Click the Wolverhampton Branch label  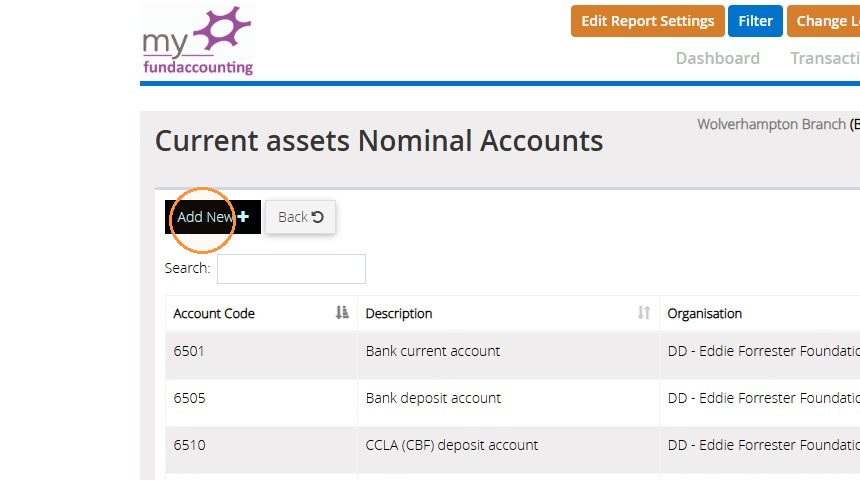click(x=771, y=125)
